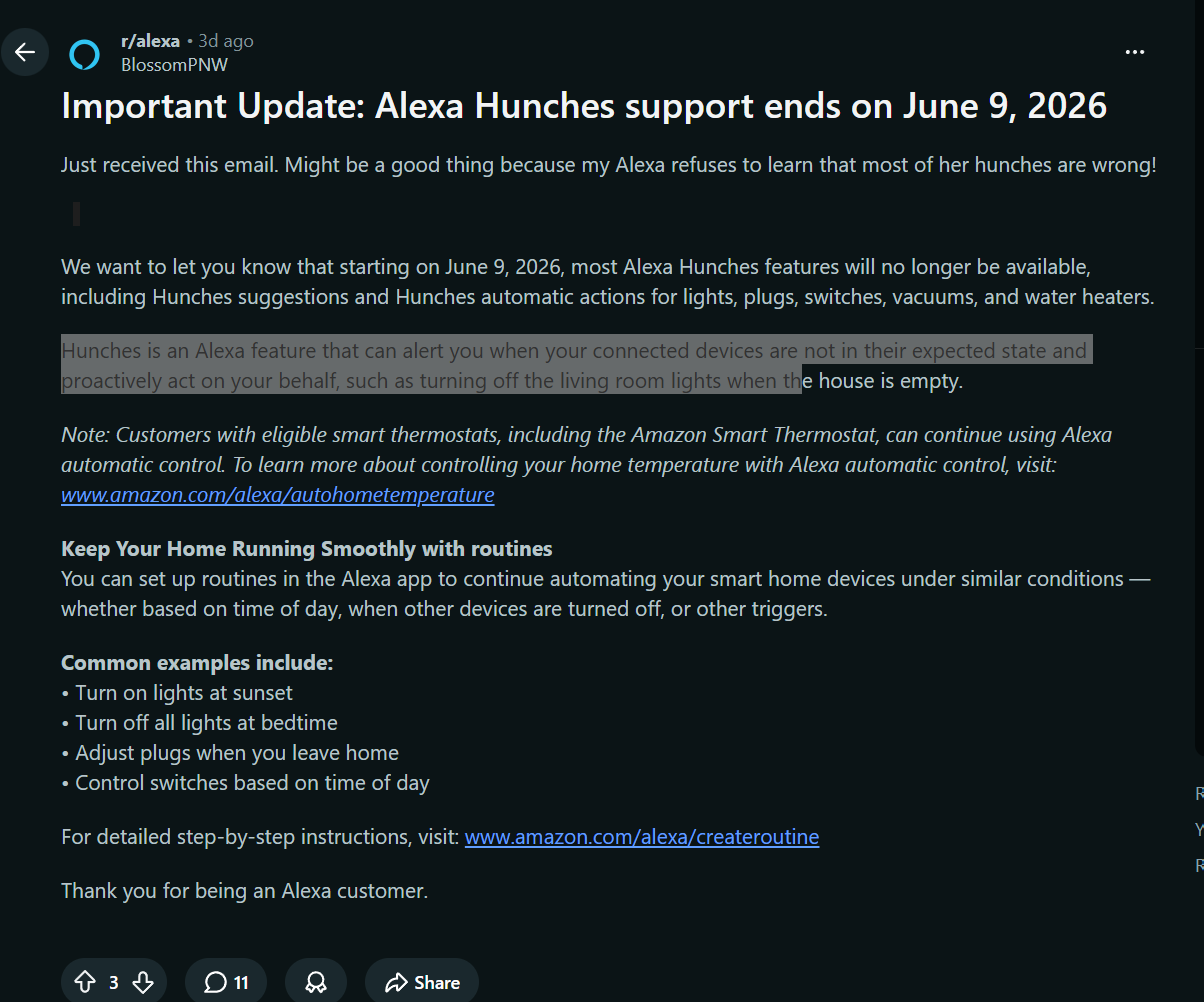Viewport: 1204px width, 1002px height.
Task: Upvote the Alexa Hunches post
Action: click(x=86, y=983)
